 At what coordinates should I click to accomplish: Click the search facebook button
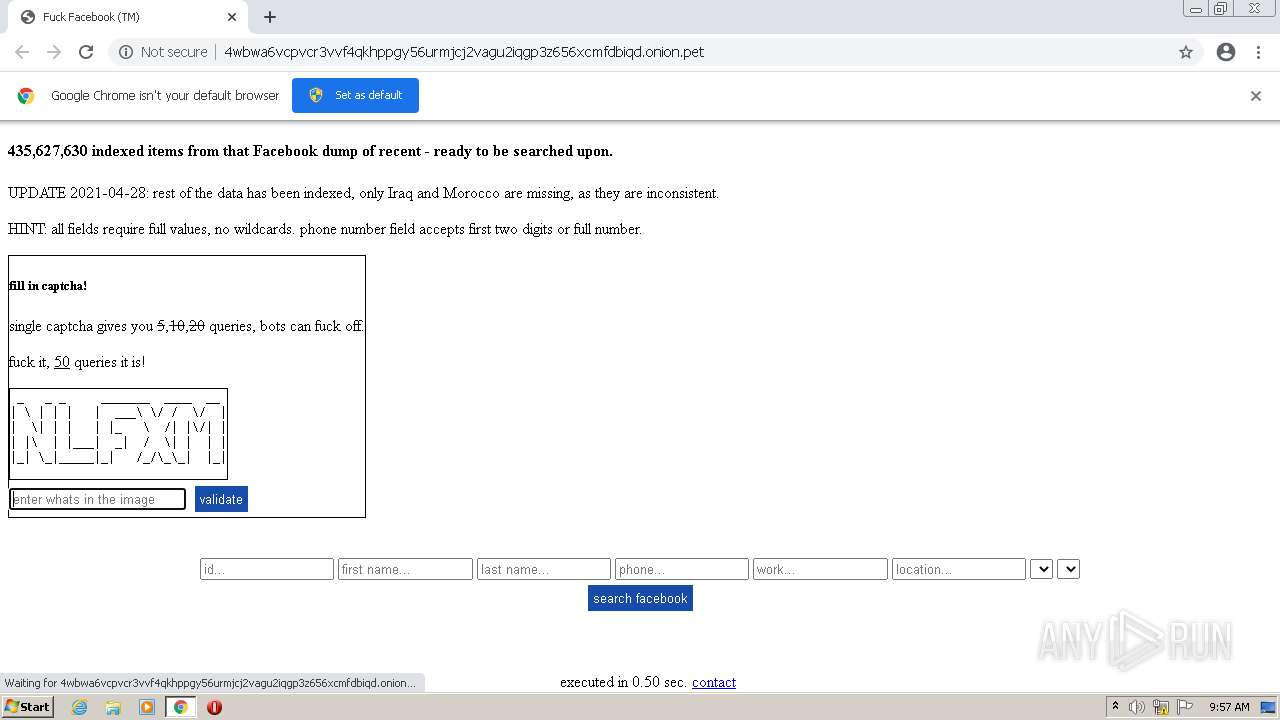(640, 598)
